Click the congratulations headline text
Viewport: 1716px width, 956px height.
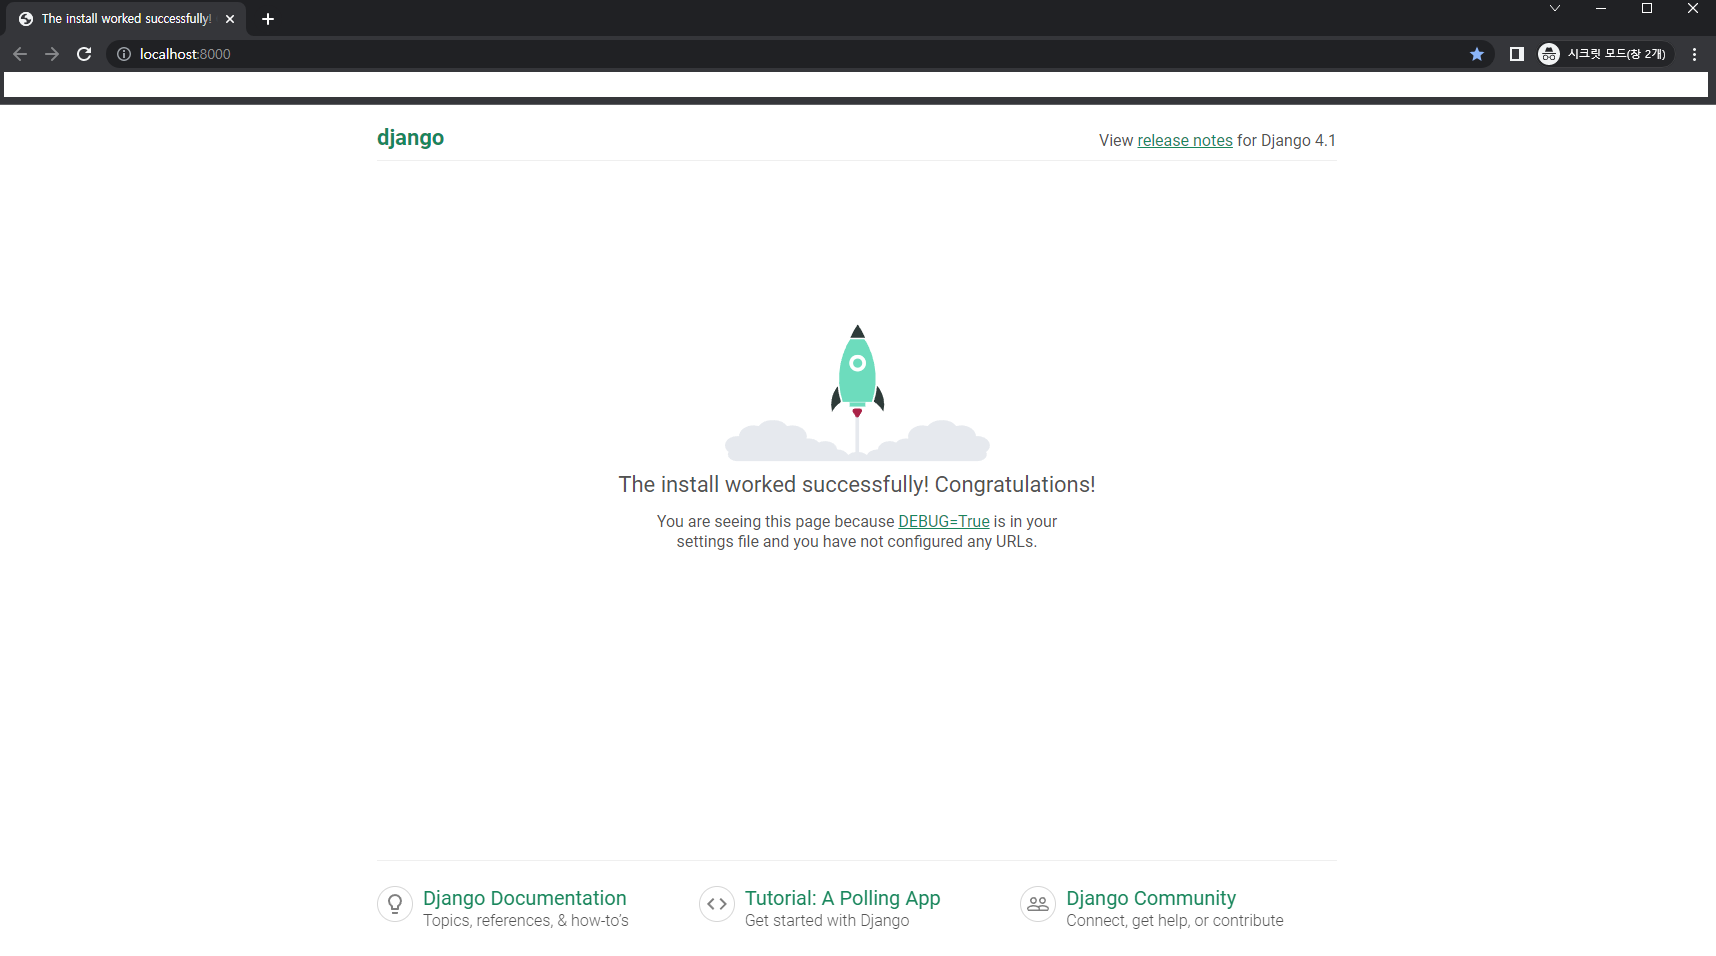857,485
